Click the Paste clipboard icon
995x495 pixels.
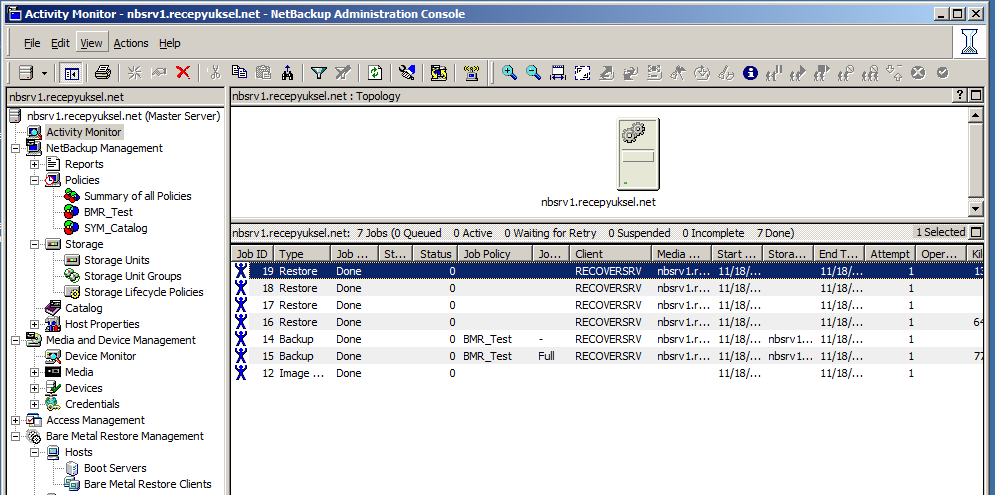click(x=263, y=73)
